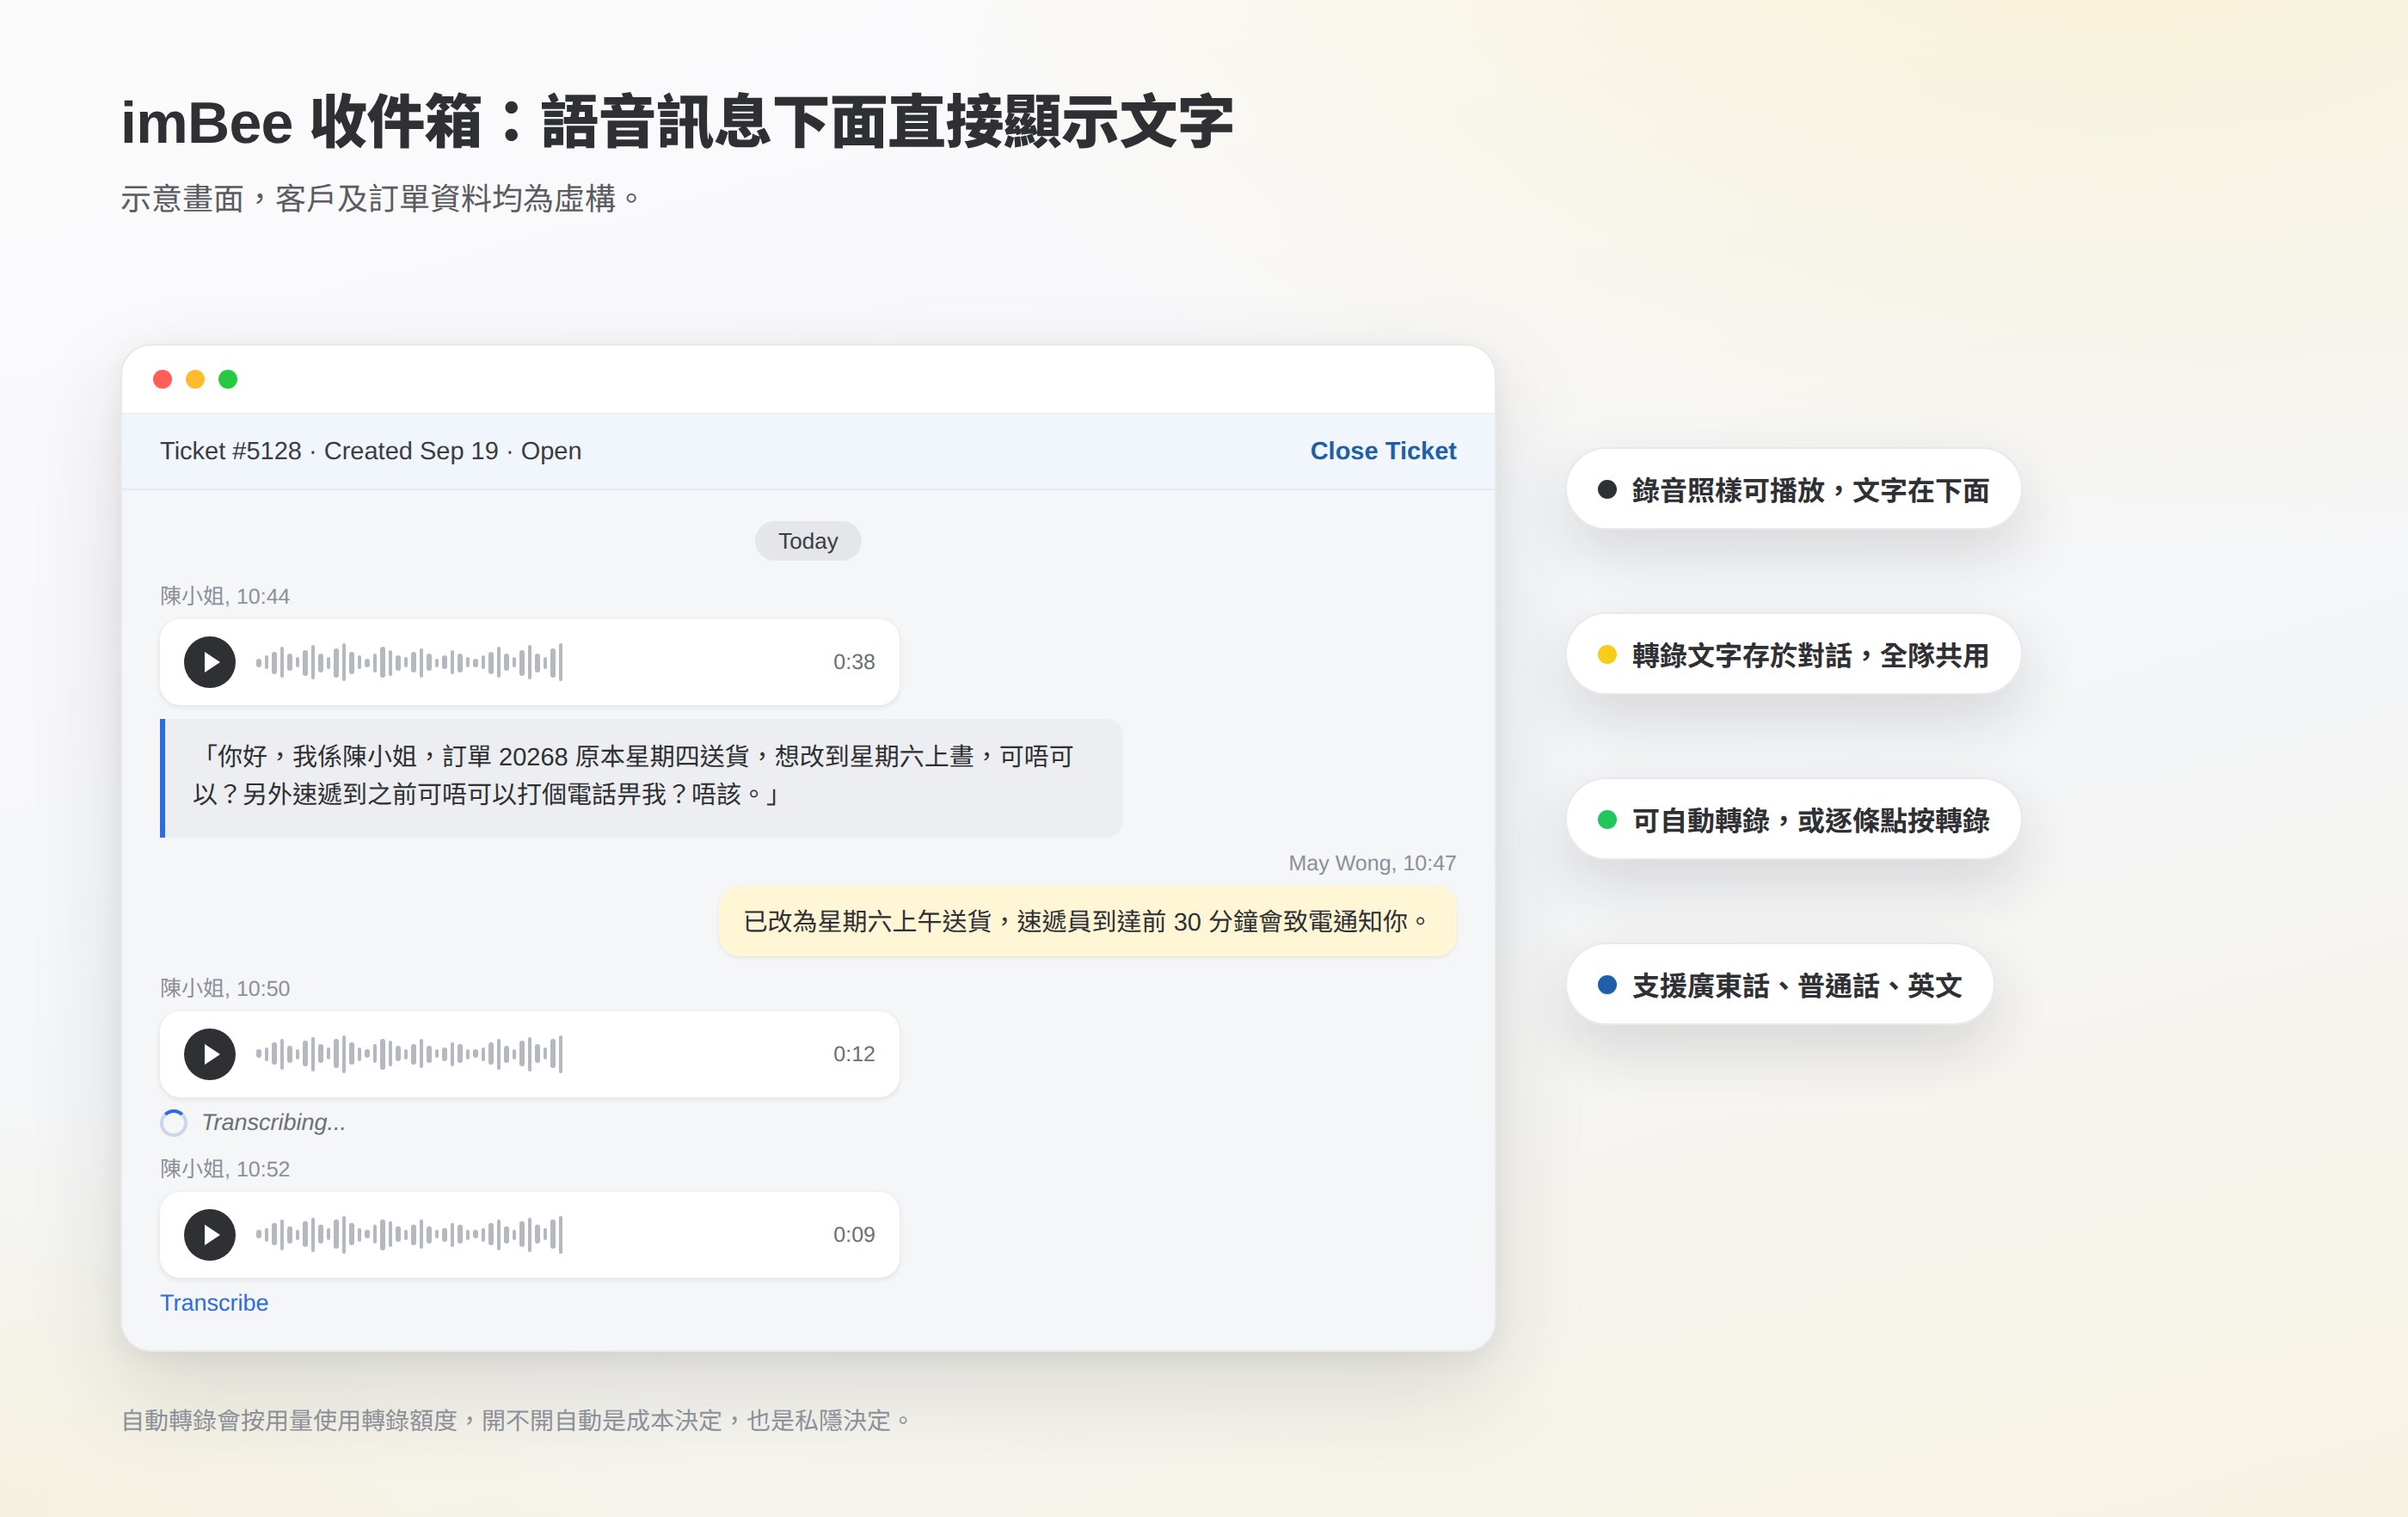Click the pill 錄音照樣可播放，文字在下面
The image size is (2408, 1517).
click(1793, 489)
